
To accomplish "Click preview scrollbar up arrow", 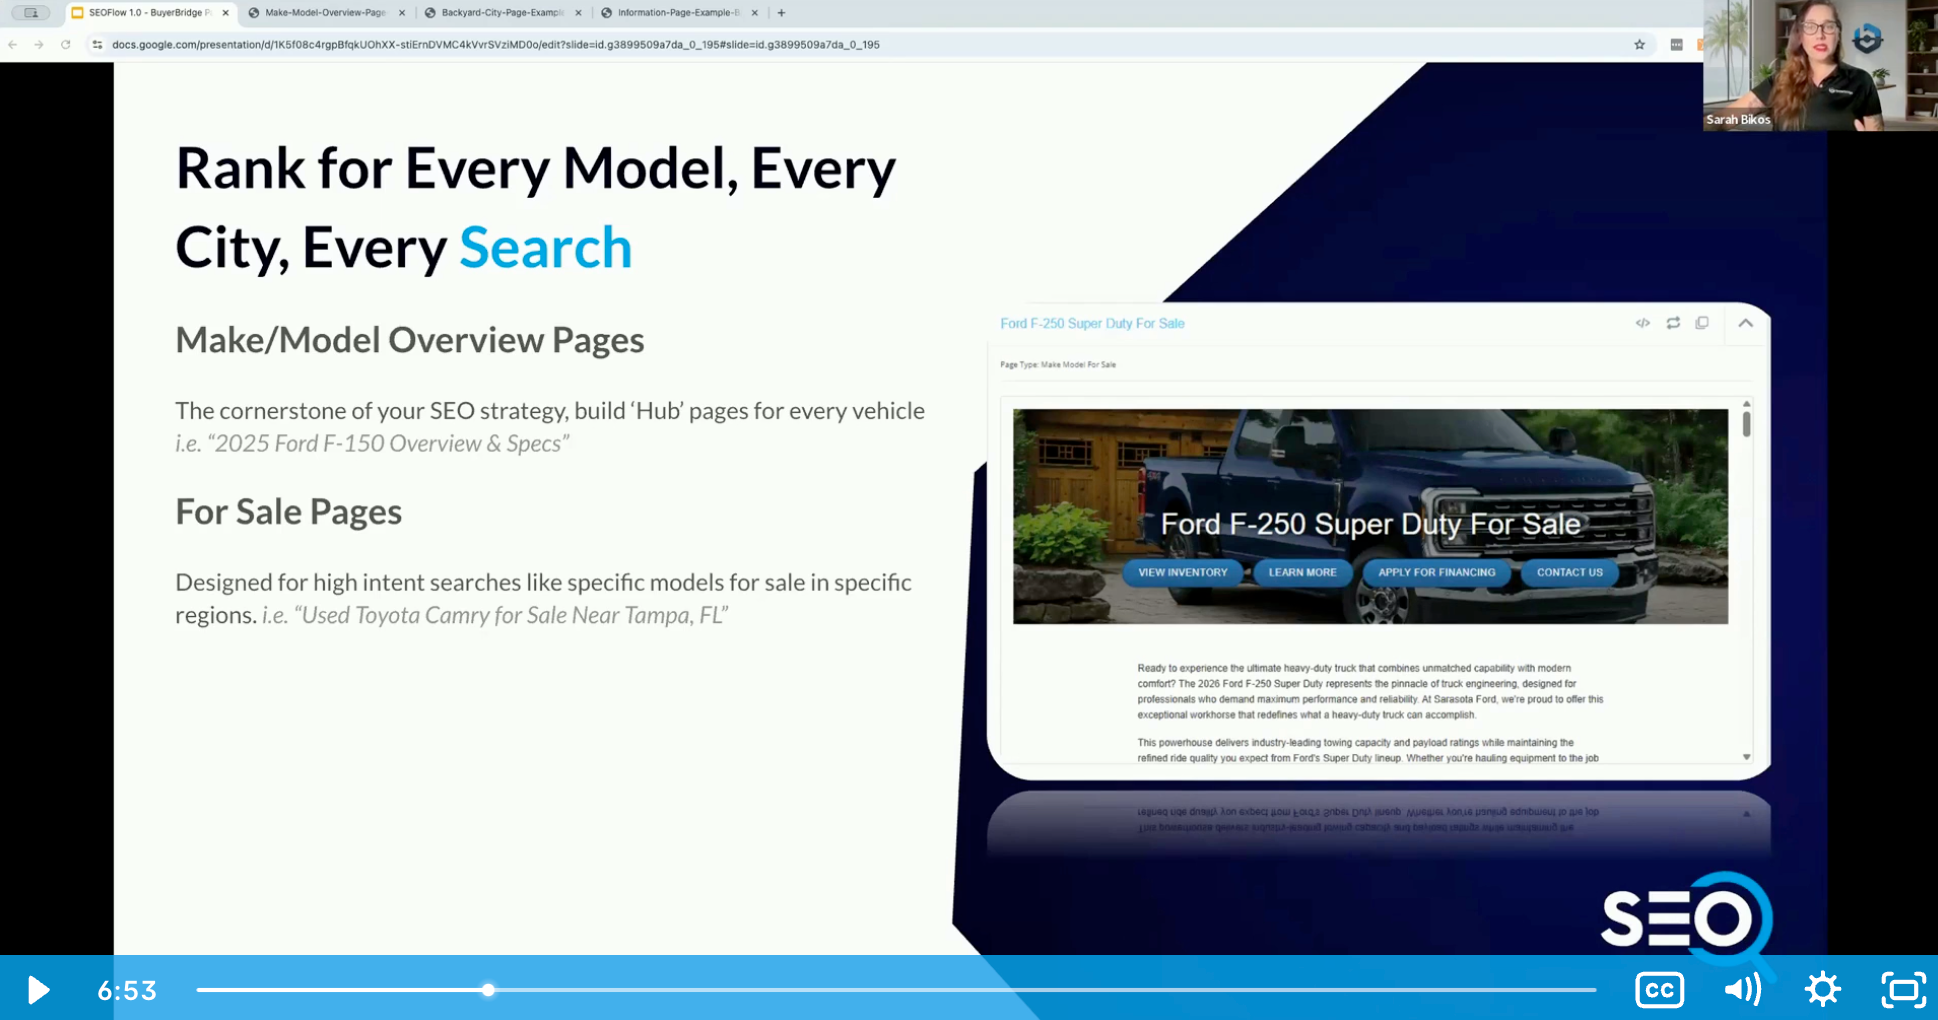I will coord(1746,404).
